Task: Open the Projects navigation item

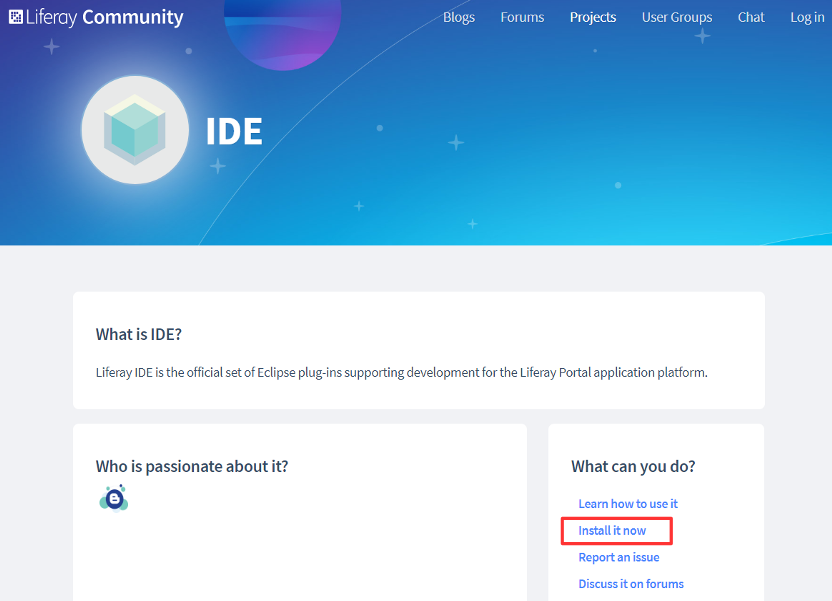Action: pyautogui.click(x=593, y=17)
